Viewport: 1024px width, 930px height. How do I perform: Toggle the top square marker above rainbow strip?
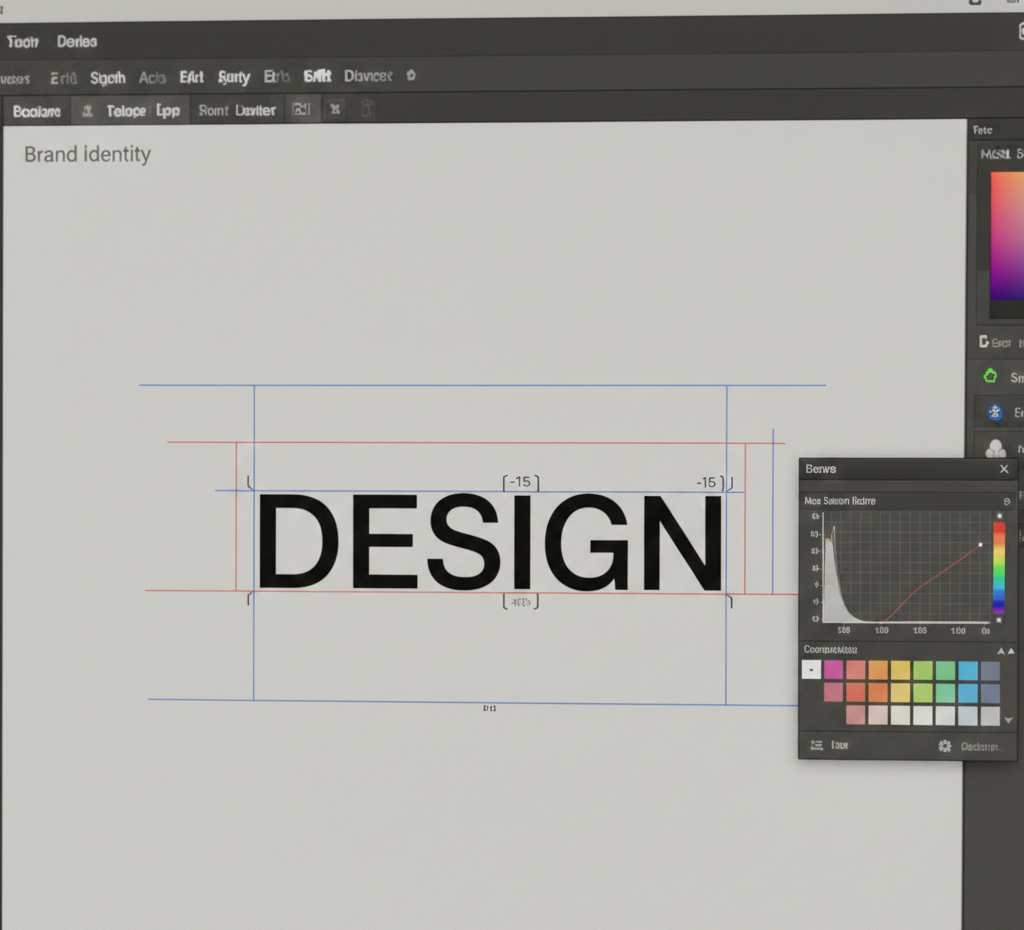pos(999,515)
